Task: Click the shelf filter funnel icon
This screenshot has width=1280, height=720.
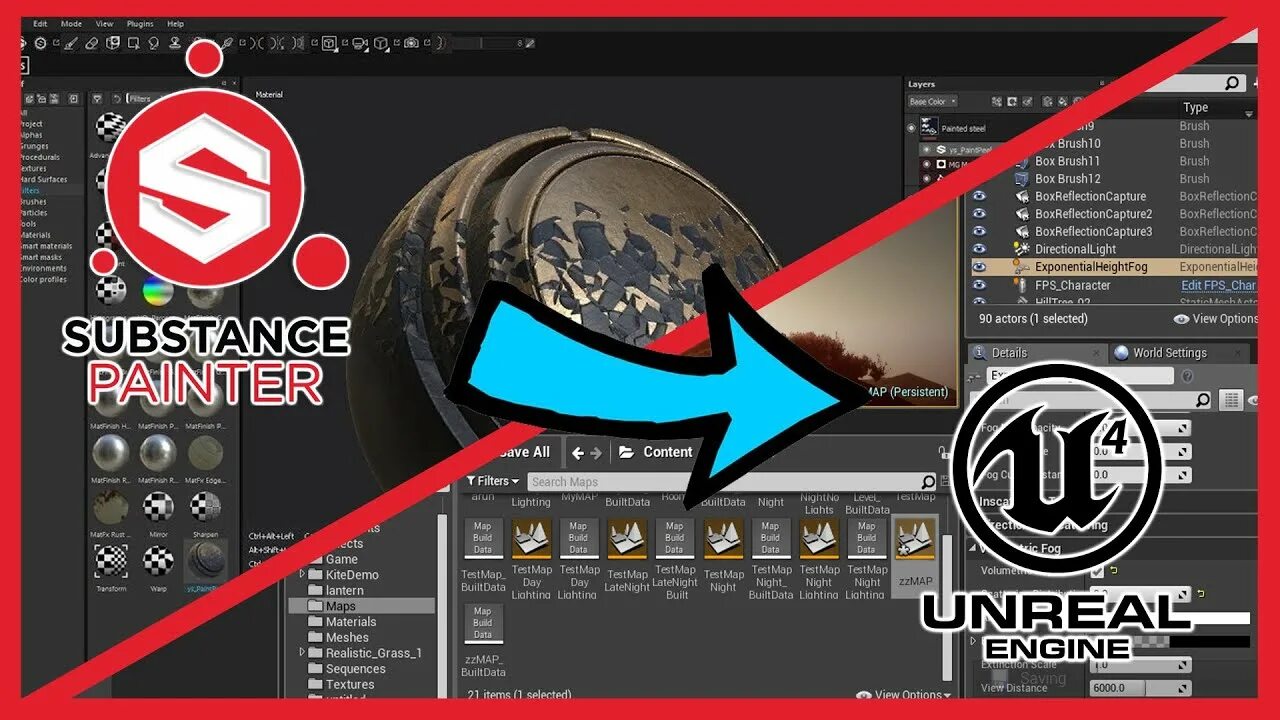Action: 97,99
